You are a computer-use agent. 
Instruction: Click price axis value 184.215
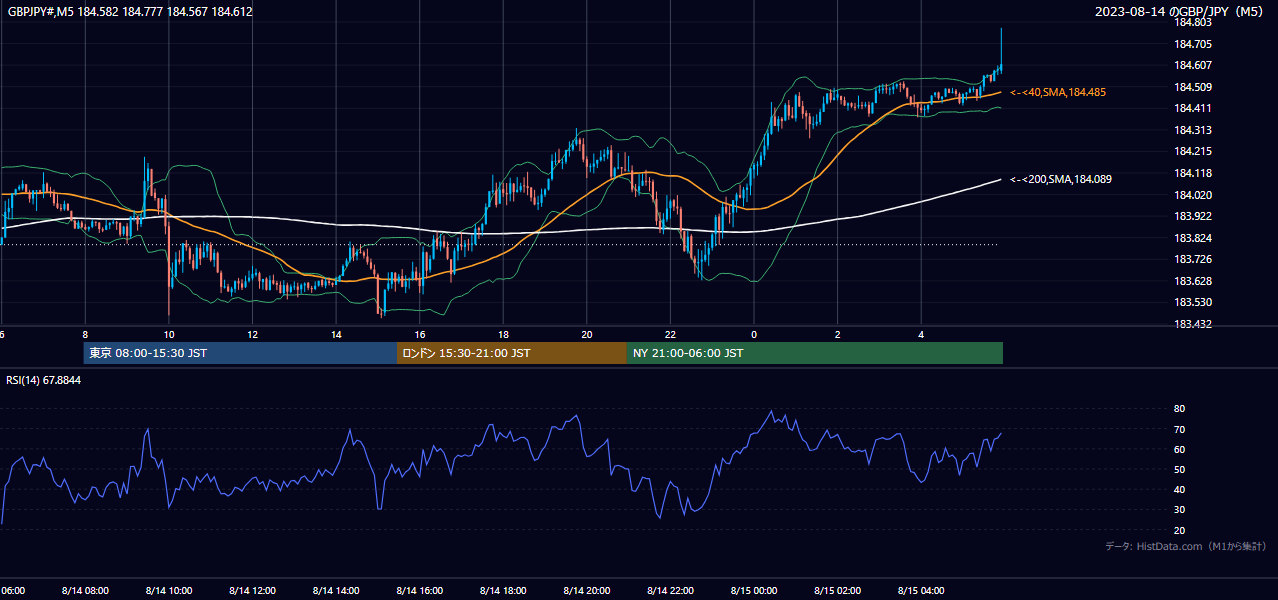click(1194, 151)
